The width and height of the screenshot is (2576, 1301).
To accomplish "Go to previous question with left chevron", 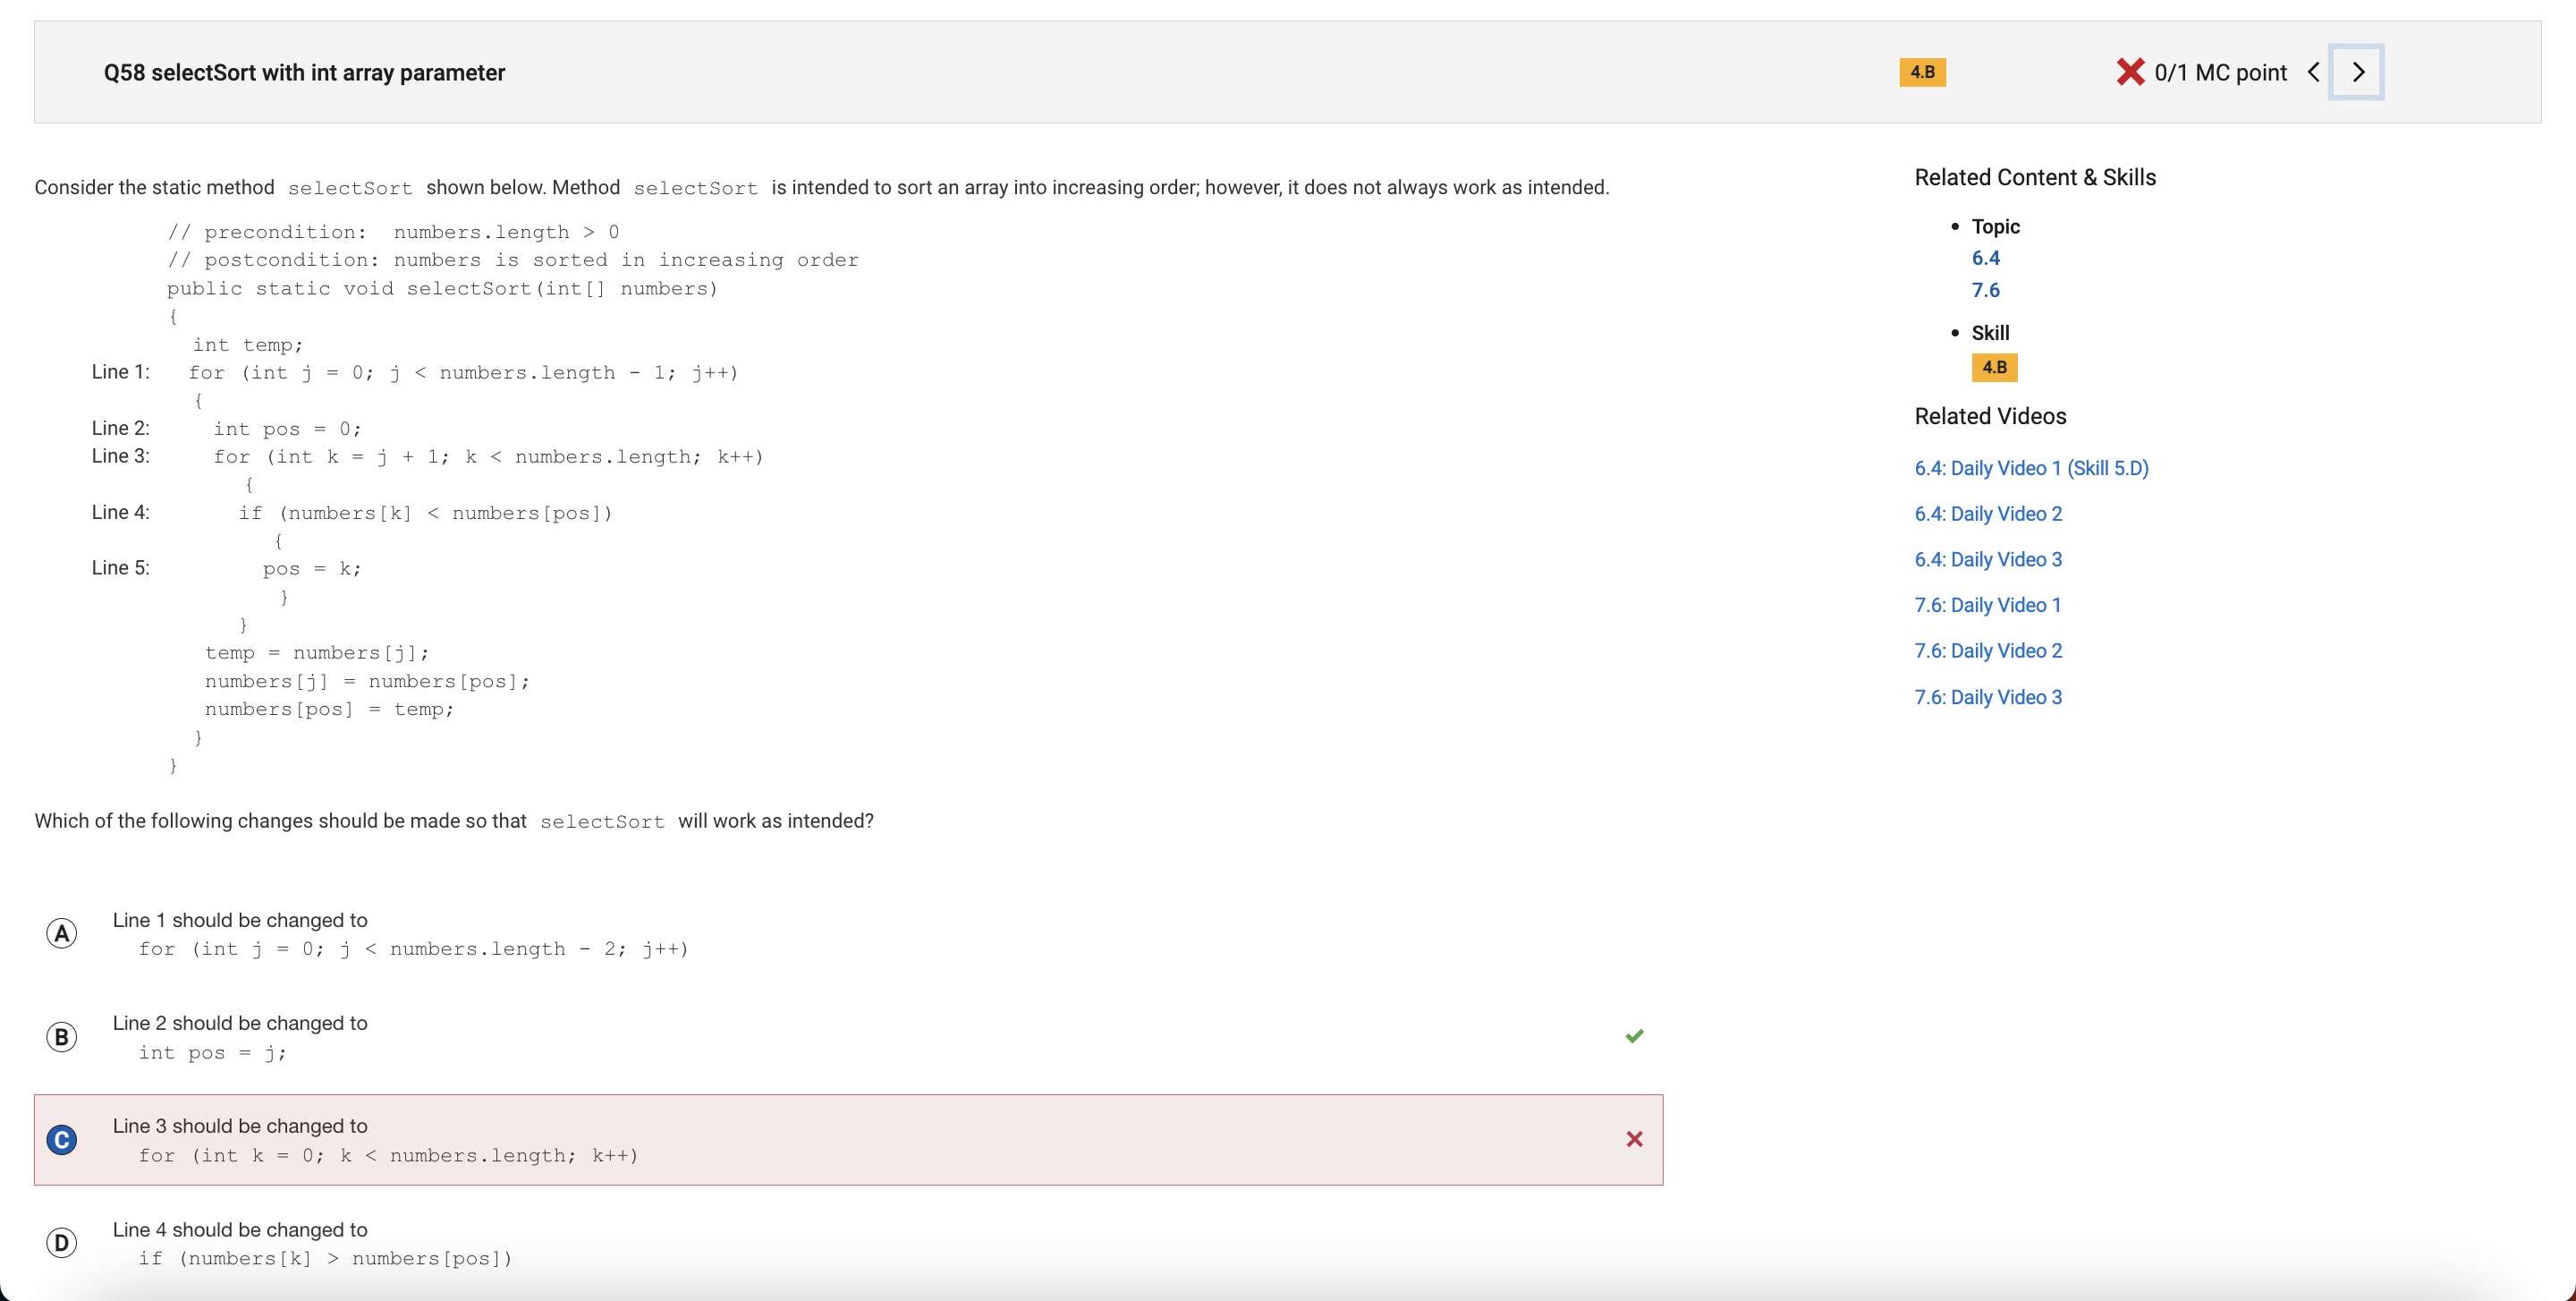I will pos(2313,72).
